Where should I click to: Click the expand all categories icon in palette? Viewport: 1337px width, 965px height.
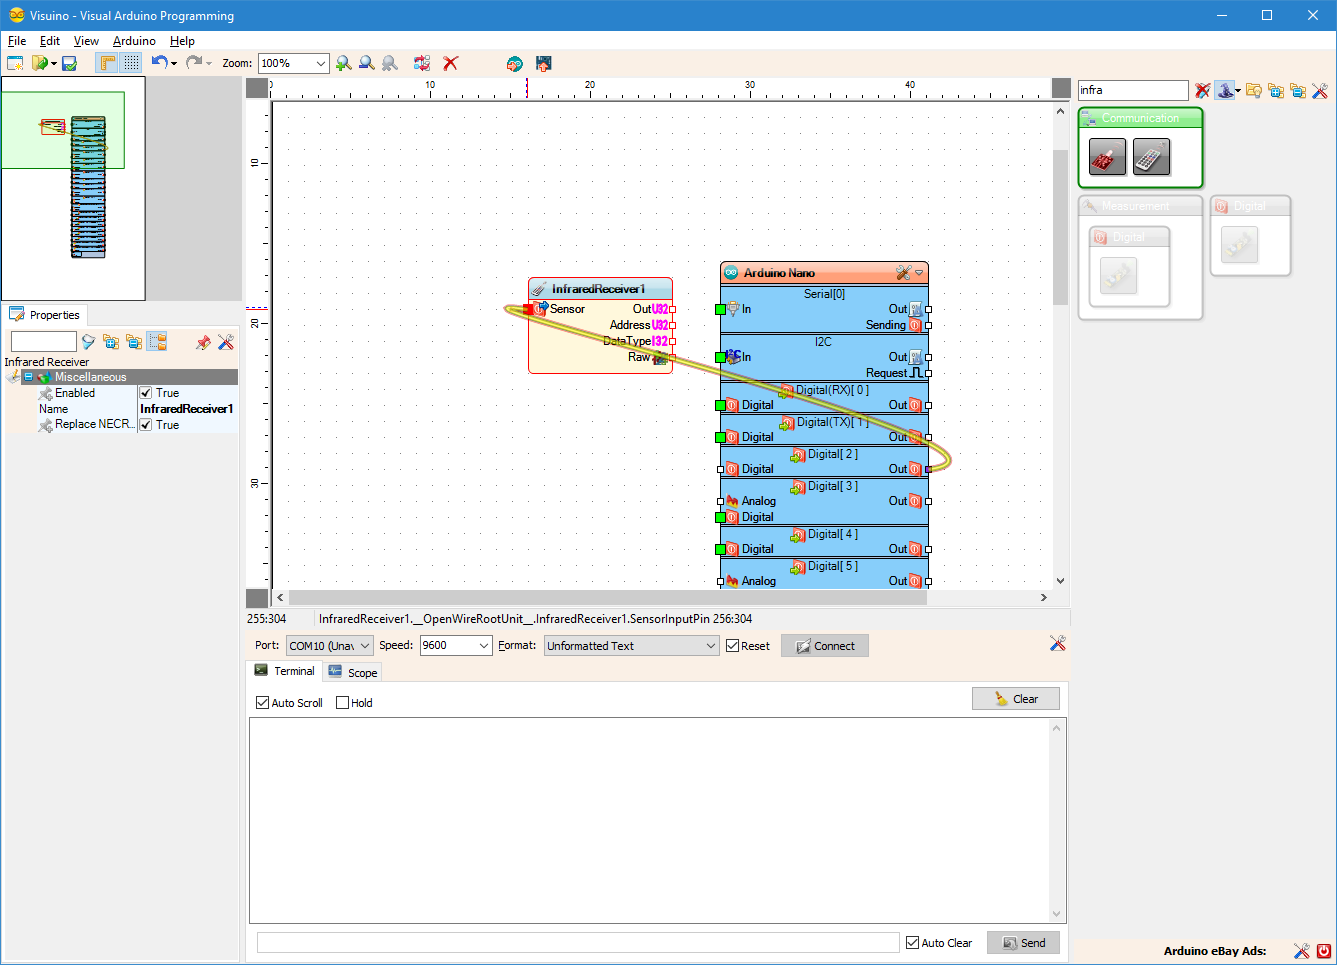click(x=1276, y=90)
